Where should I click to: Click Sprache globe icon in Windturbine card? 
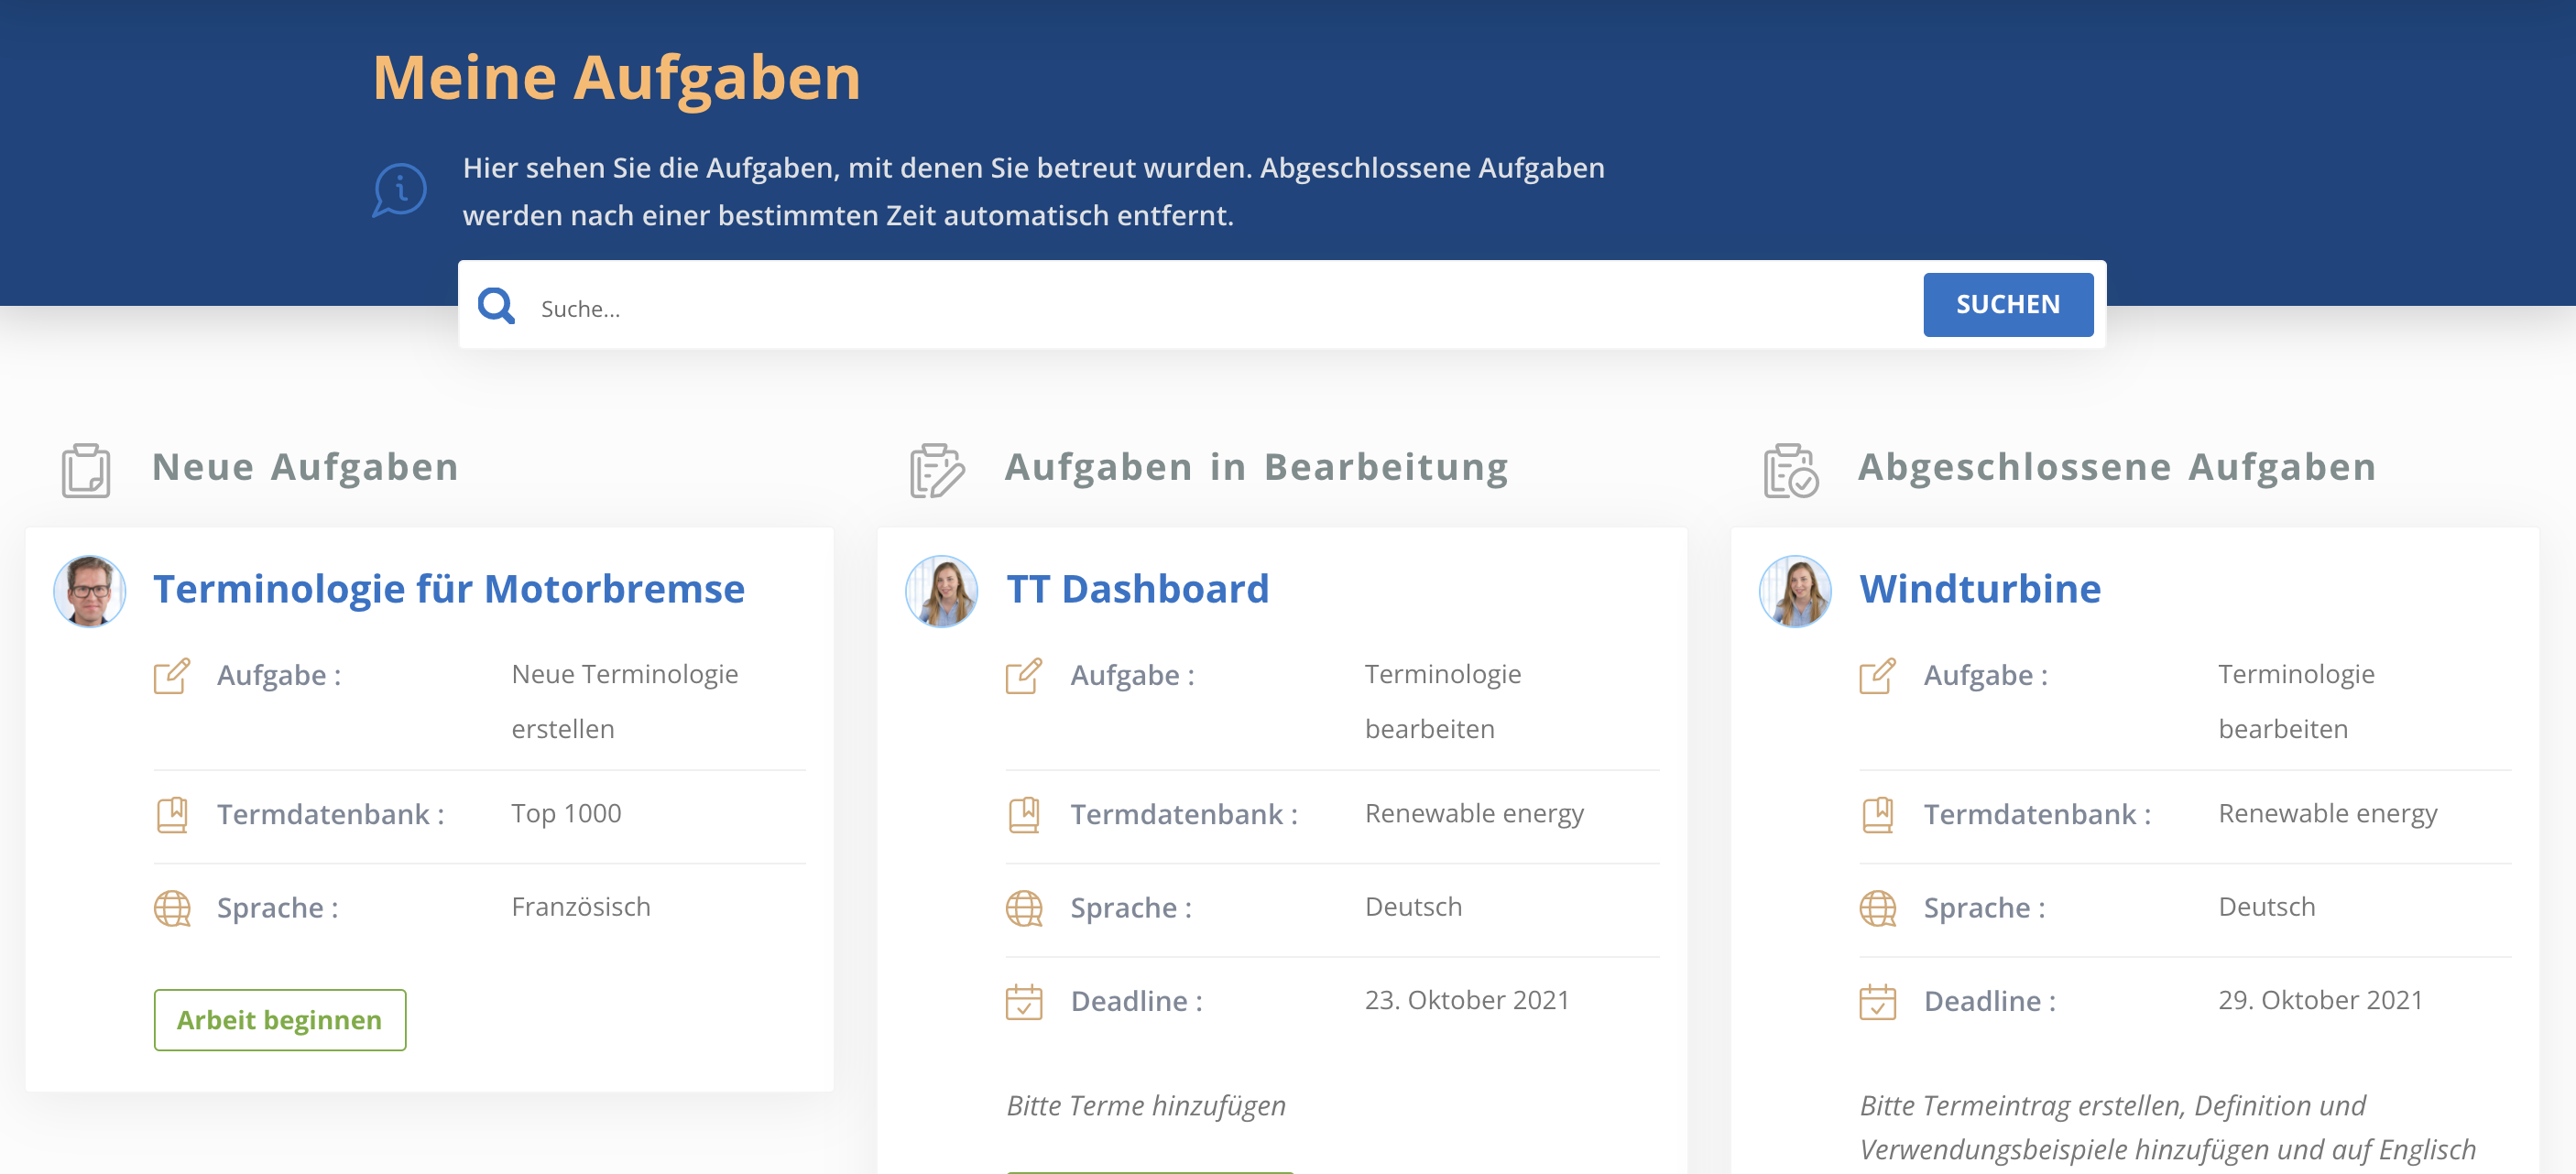[1877, 908]
